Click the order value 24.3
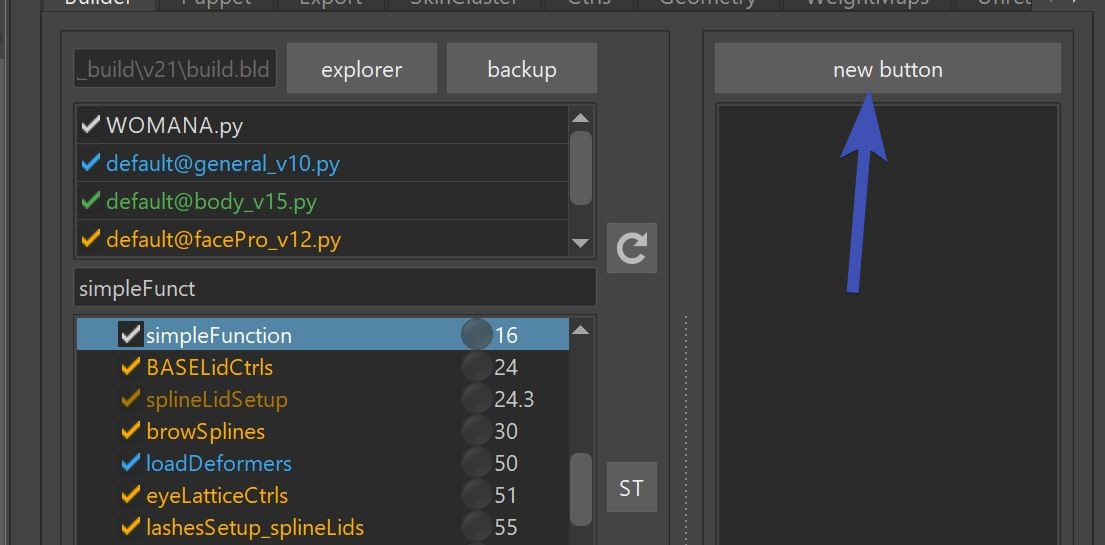 pos(514,400)
